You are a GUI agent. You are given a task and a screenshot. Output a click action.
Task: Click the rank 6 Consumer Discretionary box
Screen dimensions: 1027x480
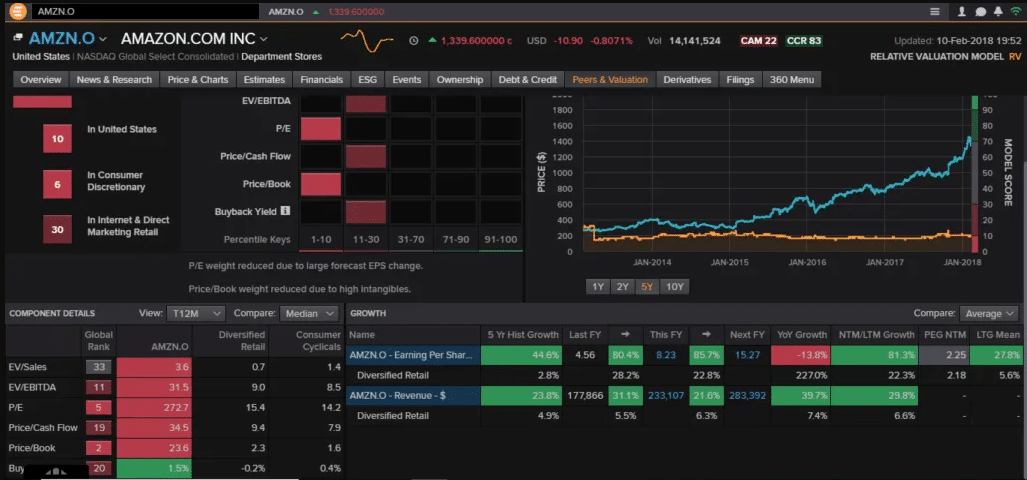click(57, 185)
